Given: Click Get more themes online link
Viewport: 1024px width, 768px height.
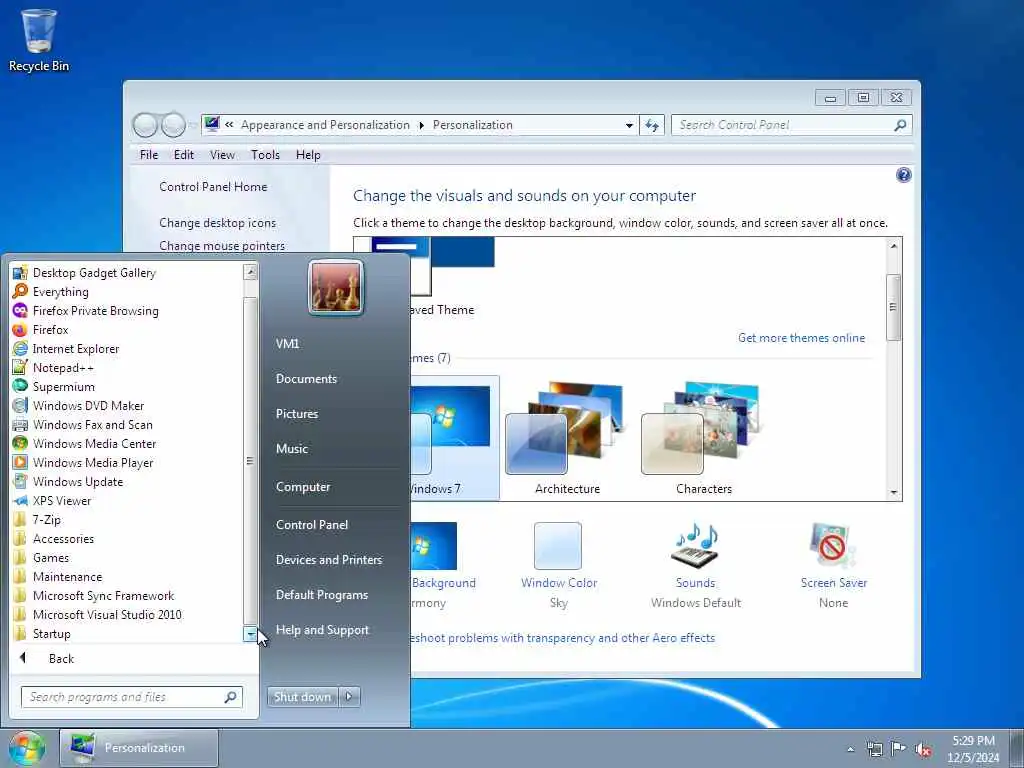Looking at the screenshot, I should click(801, 338).
